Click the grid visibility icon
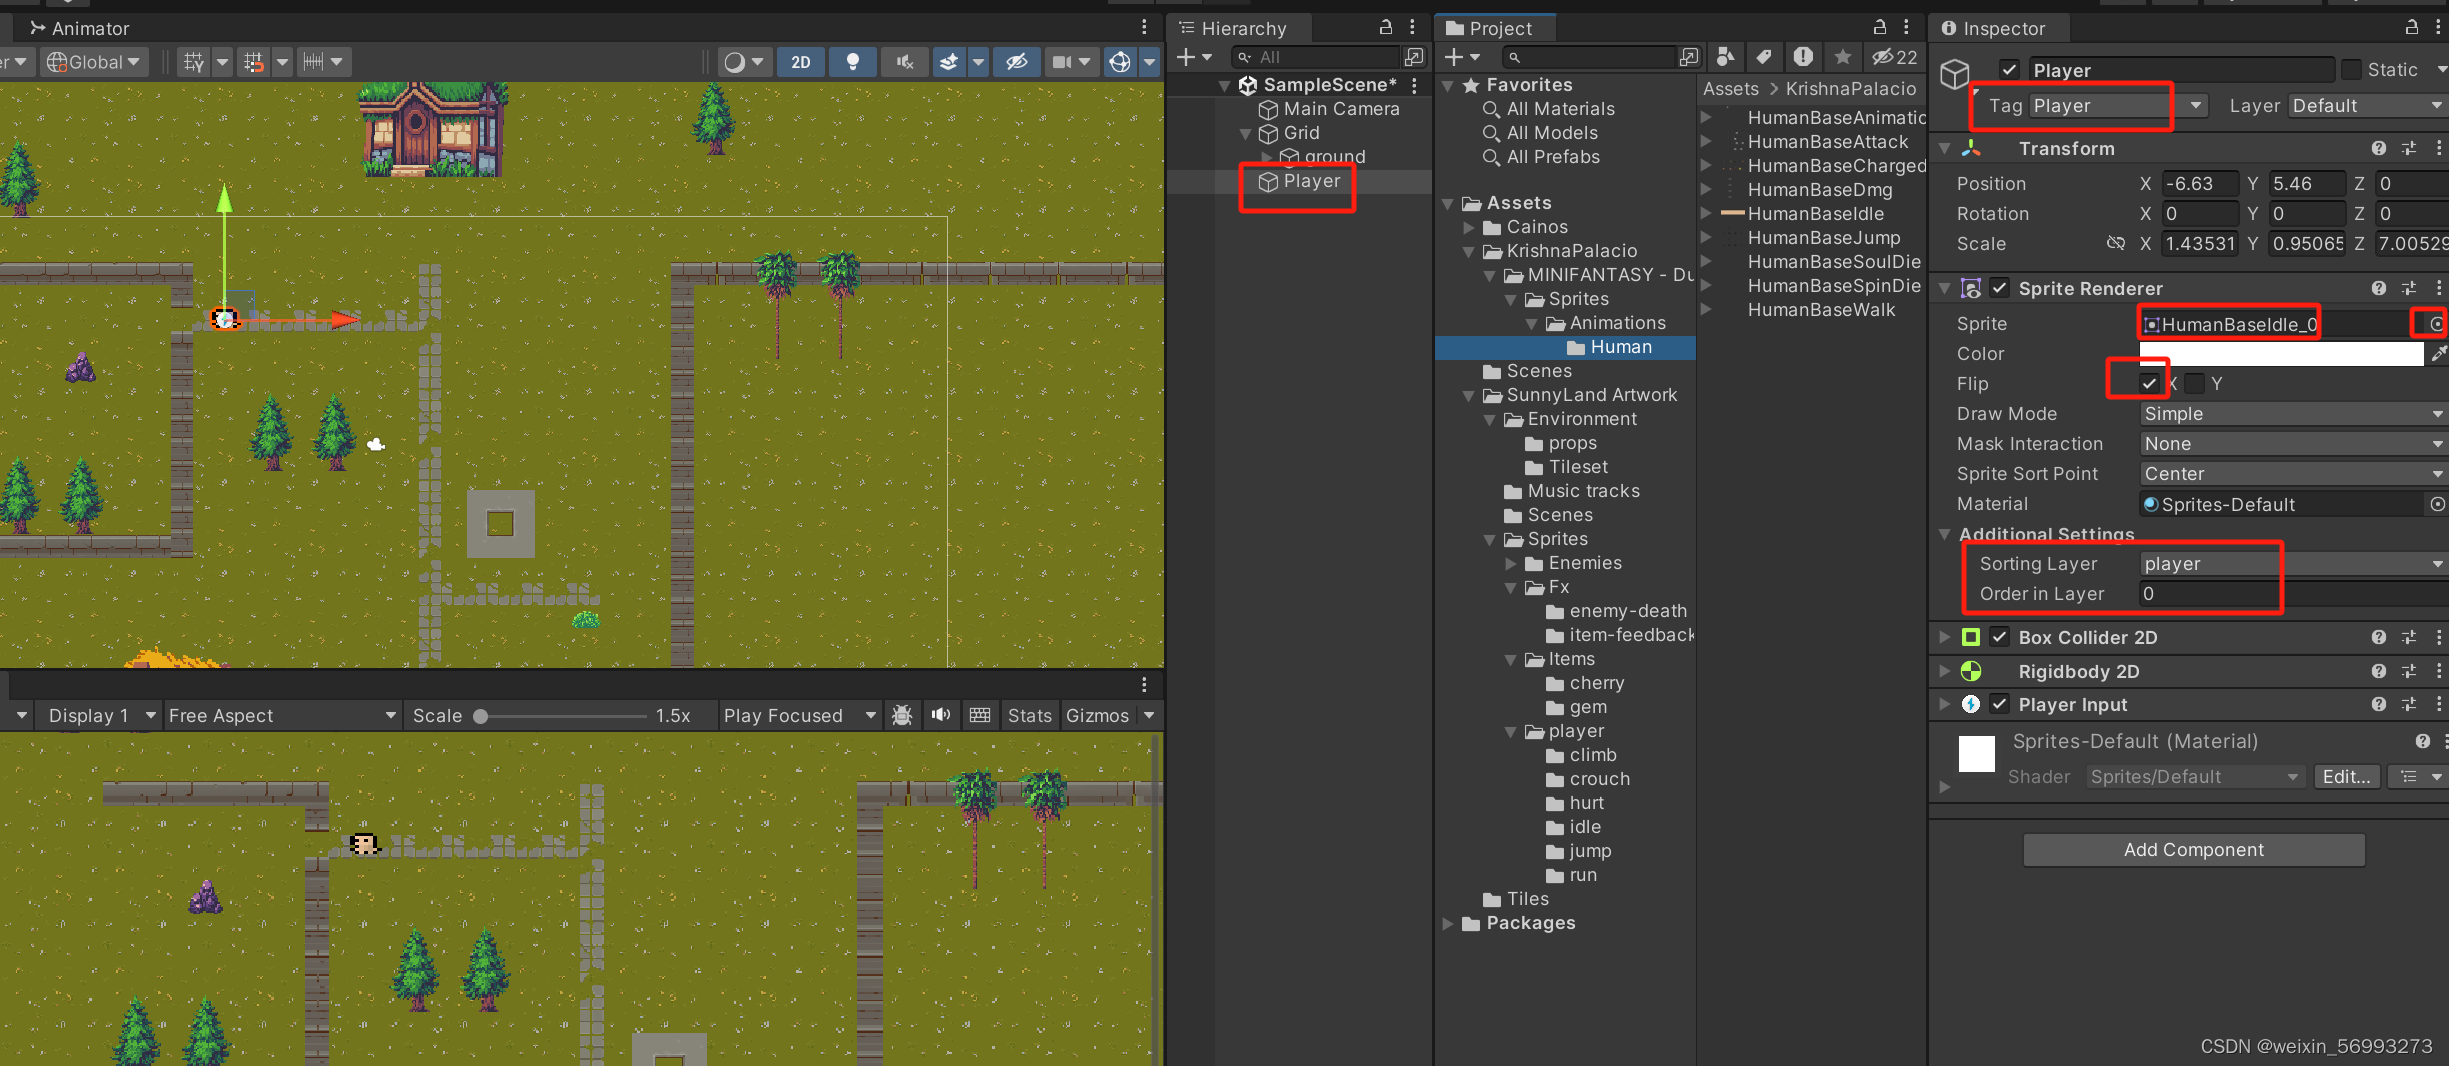This screenshot has height=1066, width=2449. pyautogui.click(x=194, y=62)
